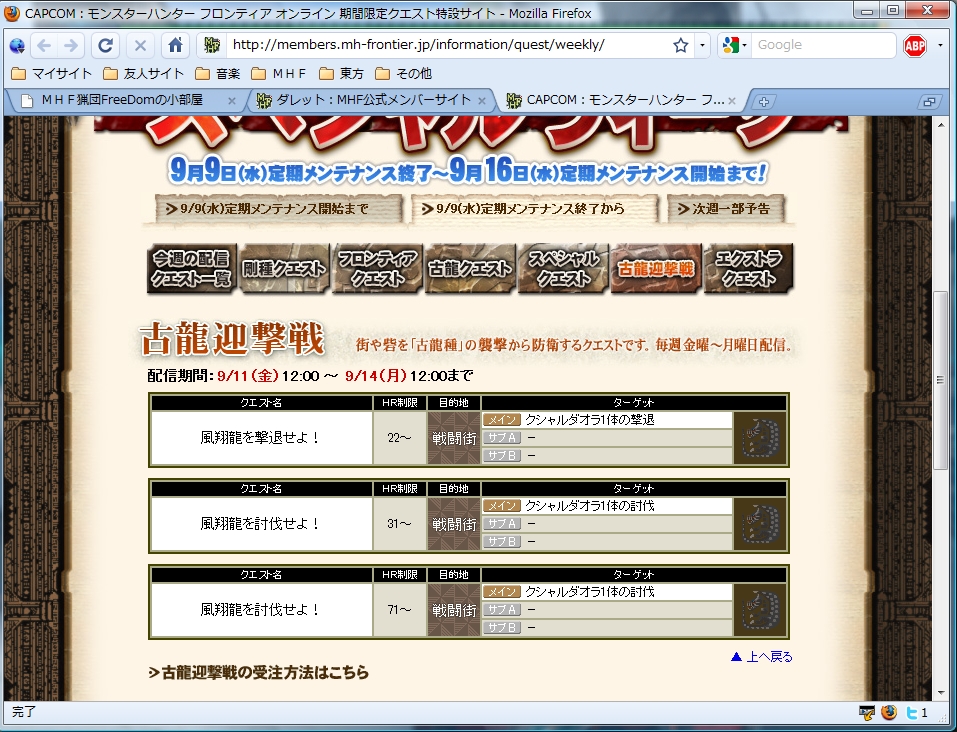Open the エクストラクエスト category button
Screen dimensions: 957x732
[x=748, y=269]
